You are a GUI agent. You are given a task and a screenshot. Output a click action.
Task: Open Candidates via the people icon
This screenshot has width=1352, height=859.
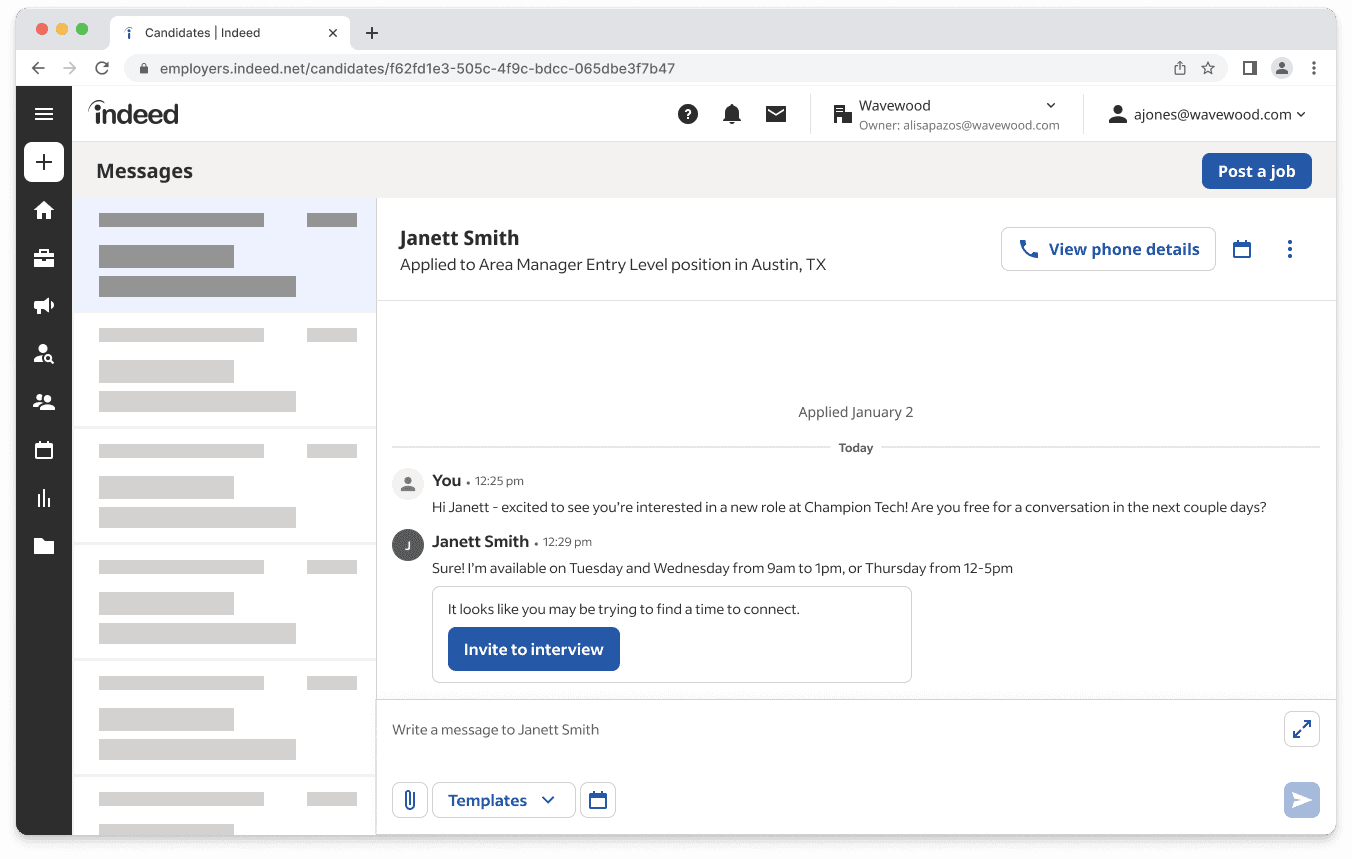tap(44, 402)
